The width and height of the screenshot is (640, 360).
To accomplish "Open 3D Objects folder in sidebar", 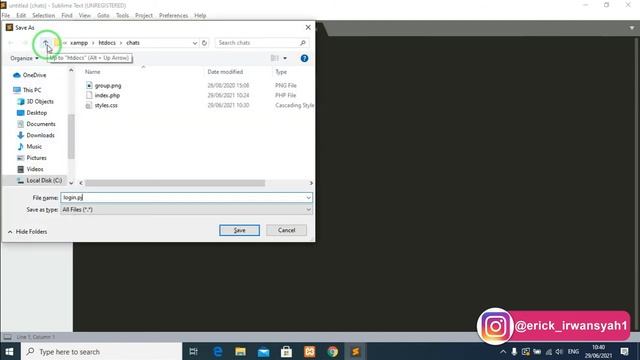I will pos(36,101).
